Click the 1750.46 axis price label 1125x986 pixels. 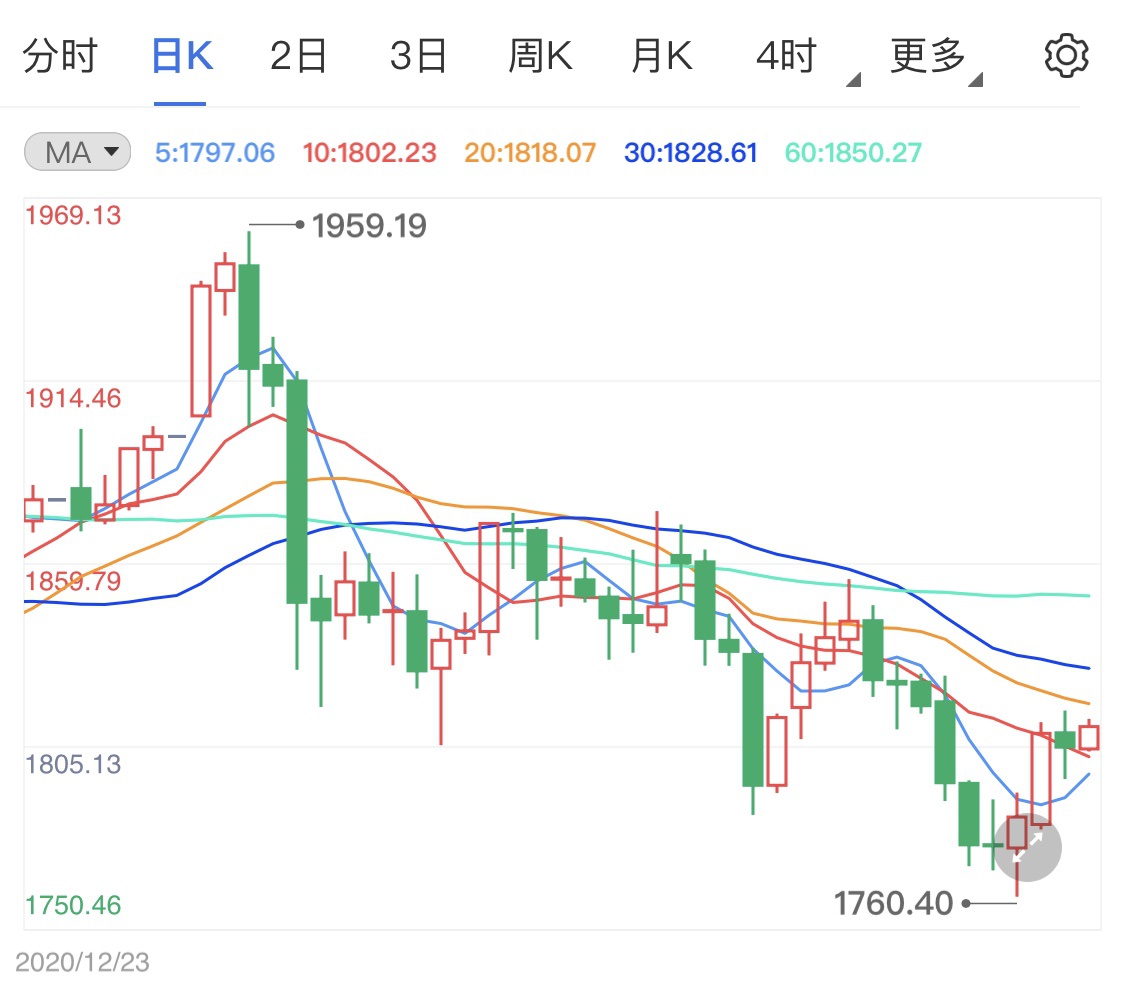click(x=73, y=905)
